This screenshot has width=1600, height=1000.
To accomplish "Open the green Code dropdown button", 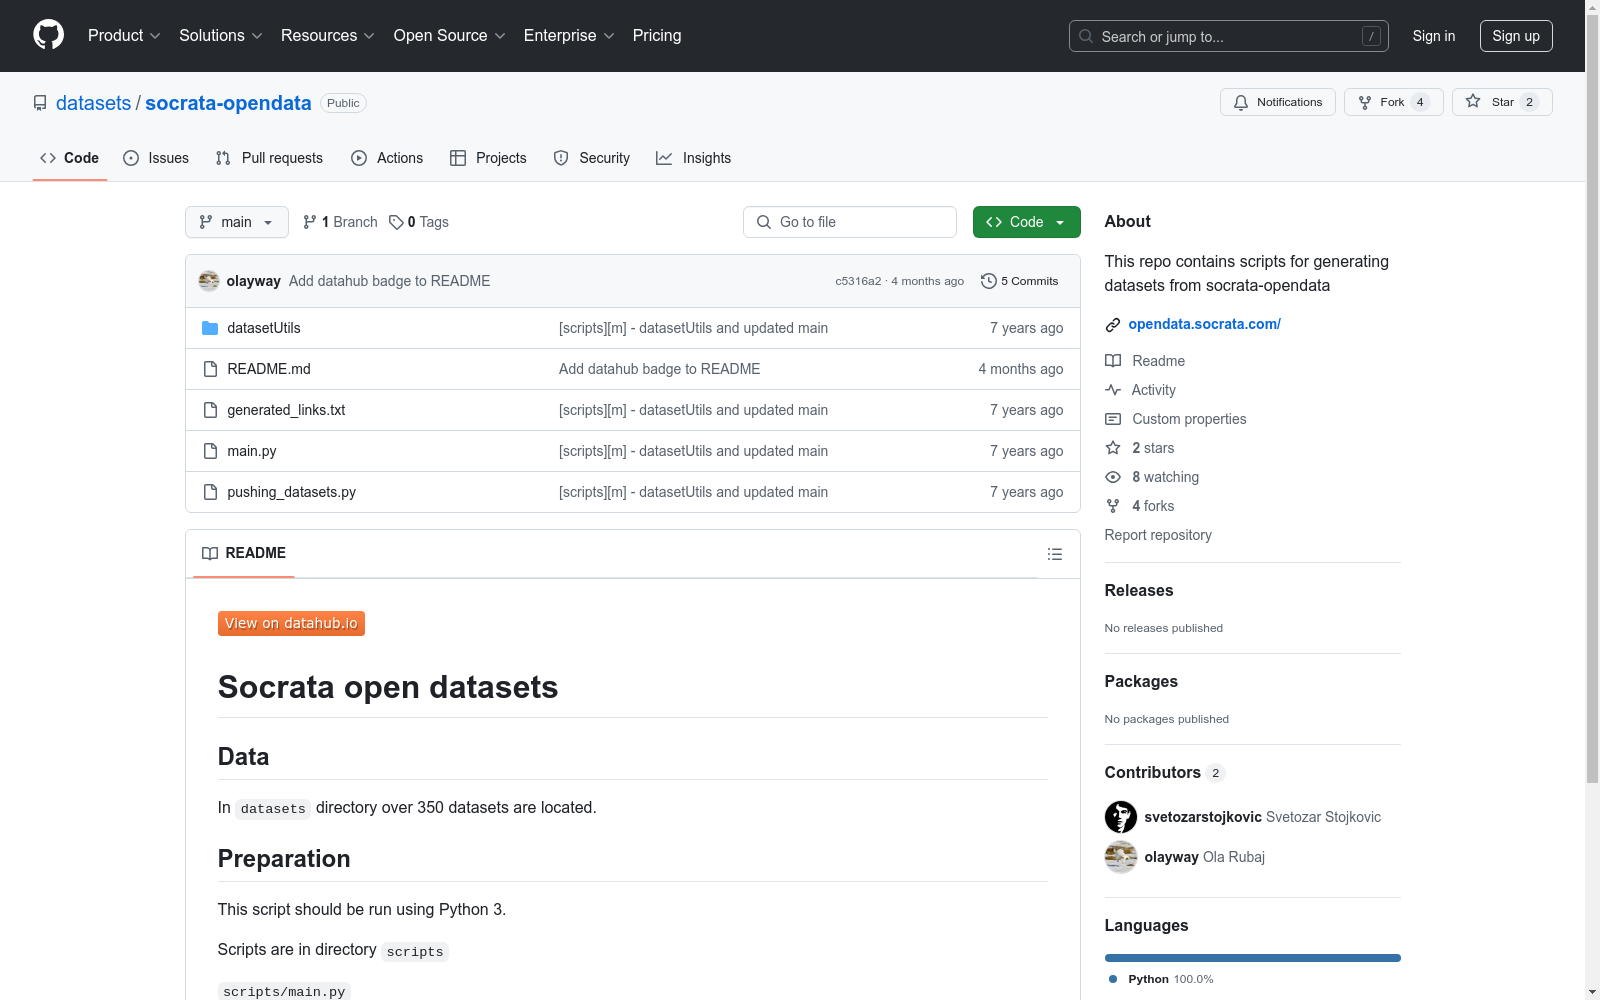I will [1026, 222].
